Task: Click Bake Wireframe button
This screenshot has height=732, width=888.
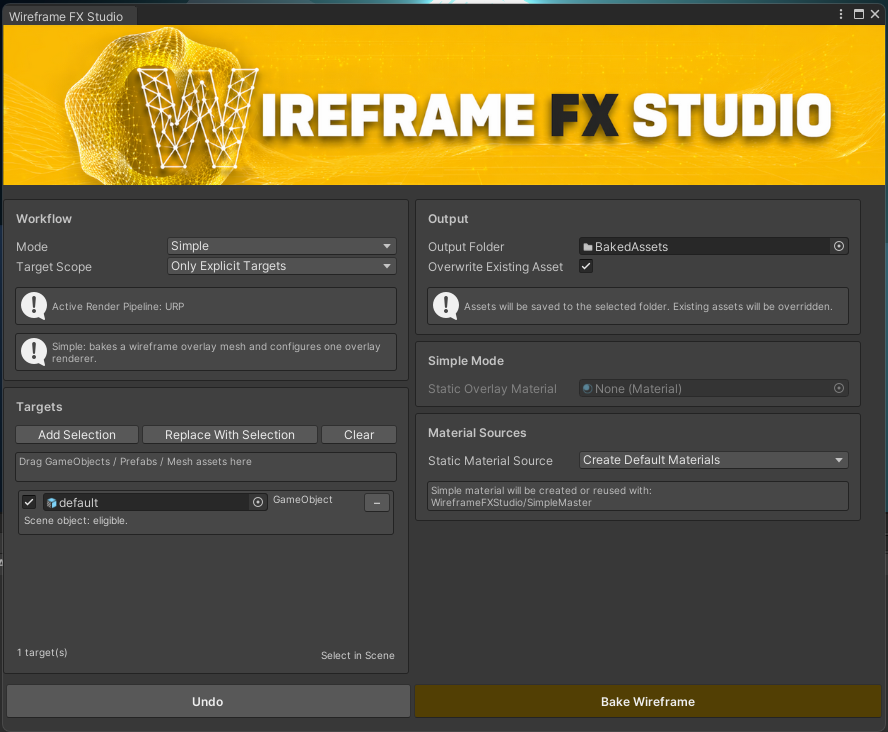Action: coord(647,701)
